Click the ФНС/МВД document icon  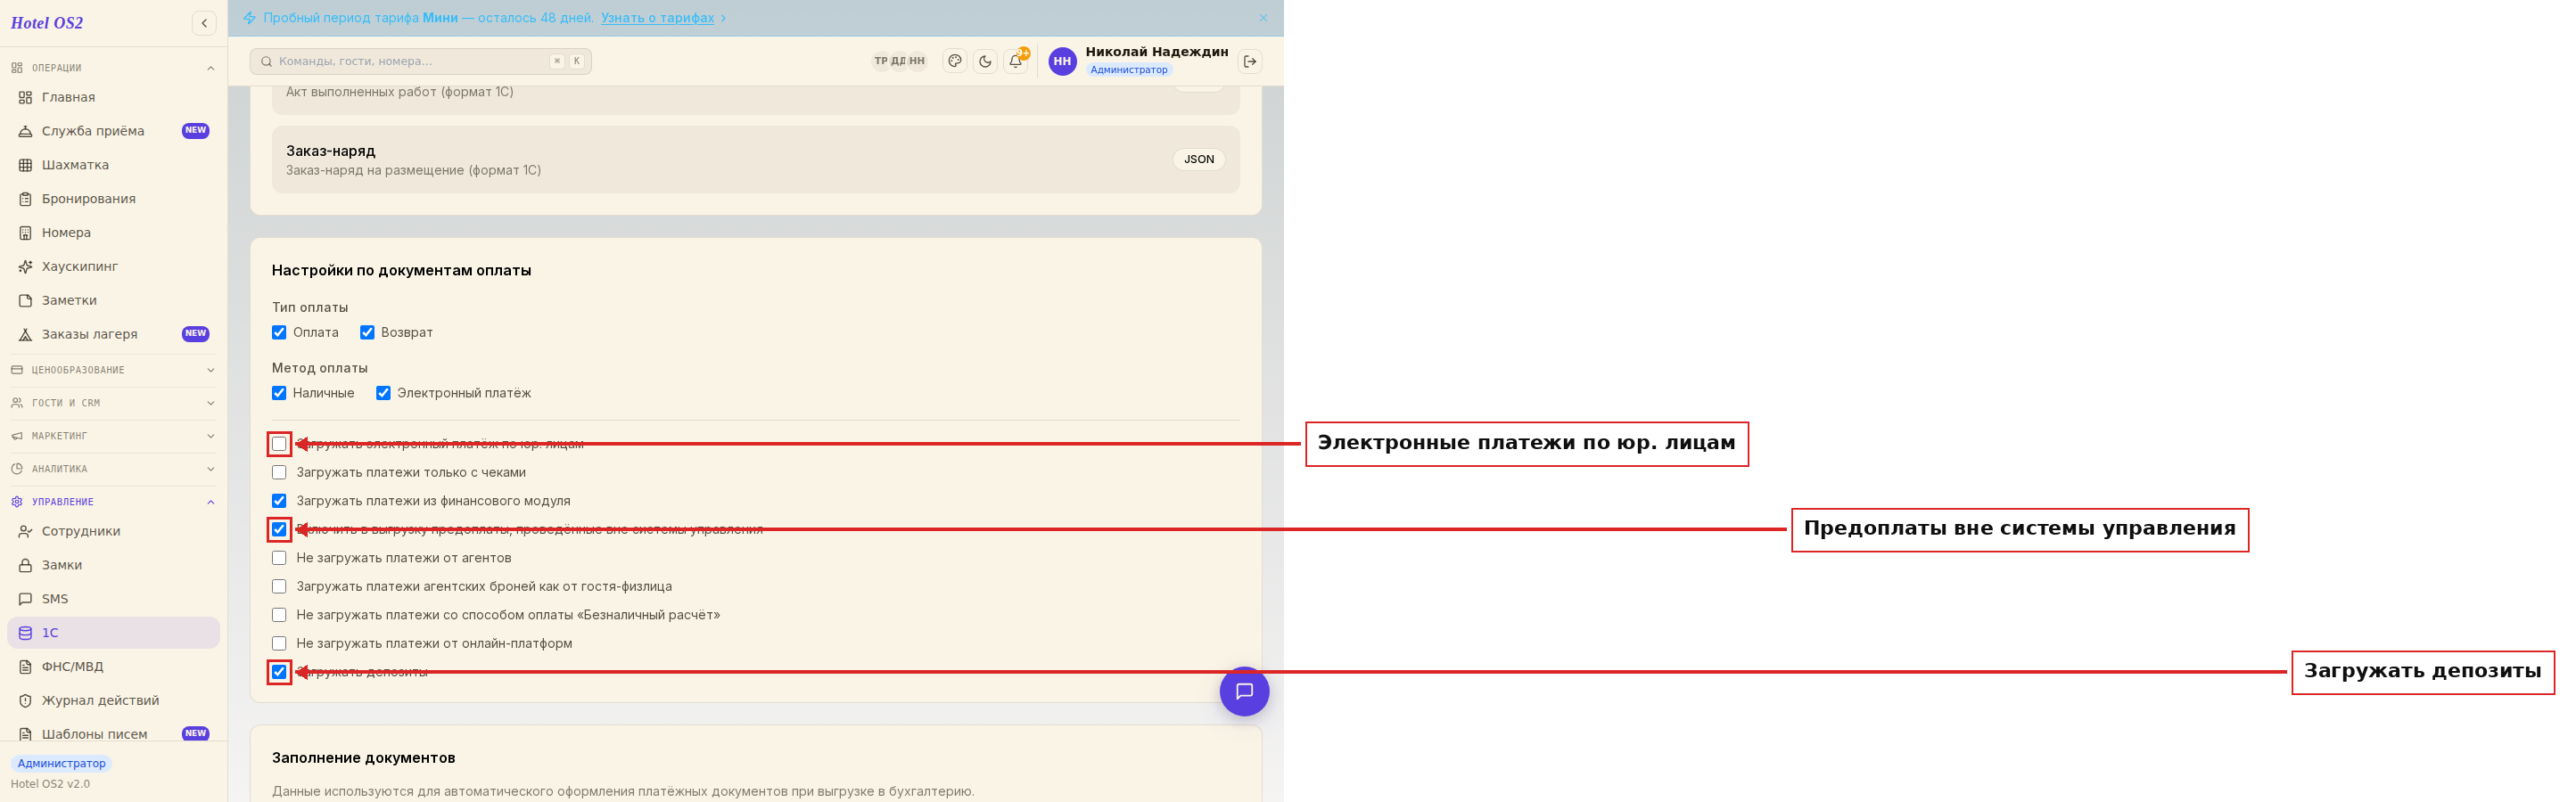click(26, 667)
